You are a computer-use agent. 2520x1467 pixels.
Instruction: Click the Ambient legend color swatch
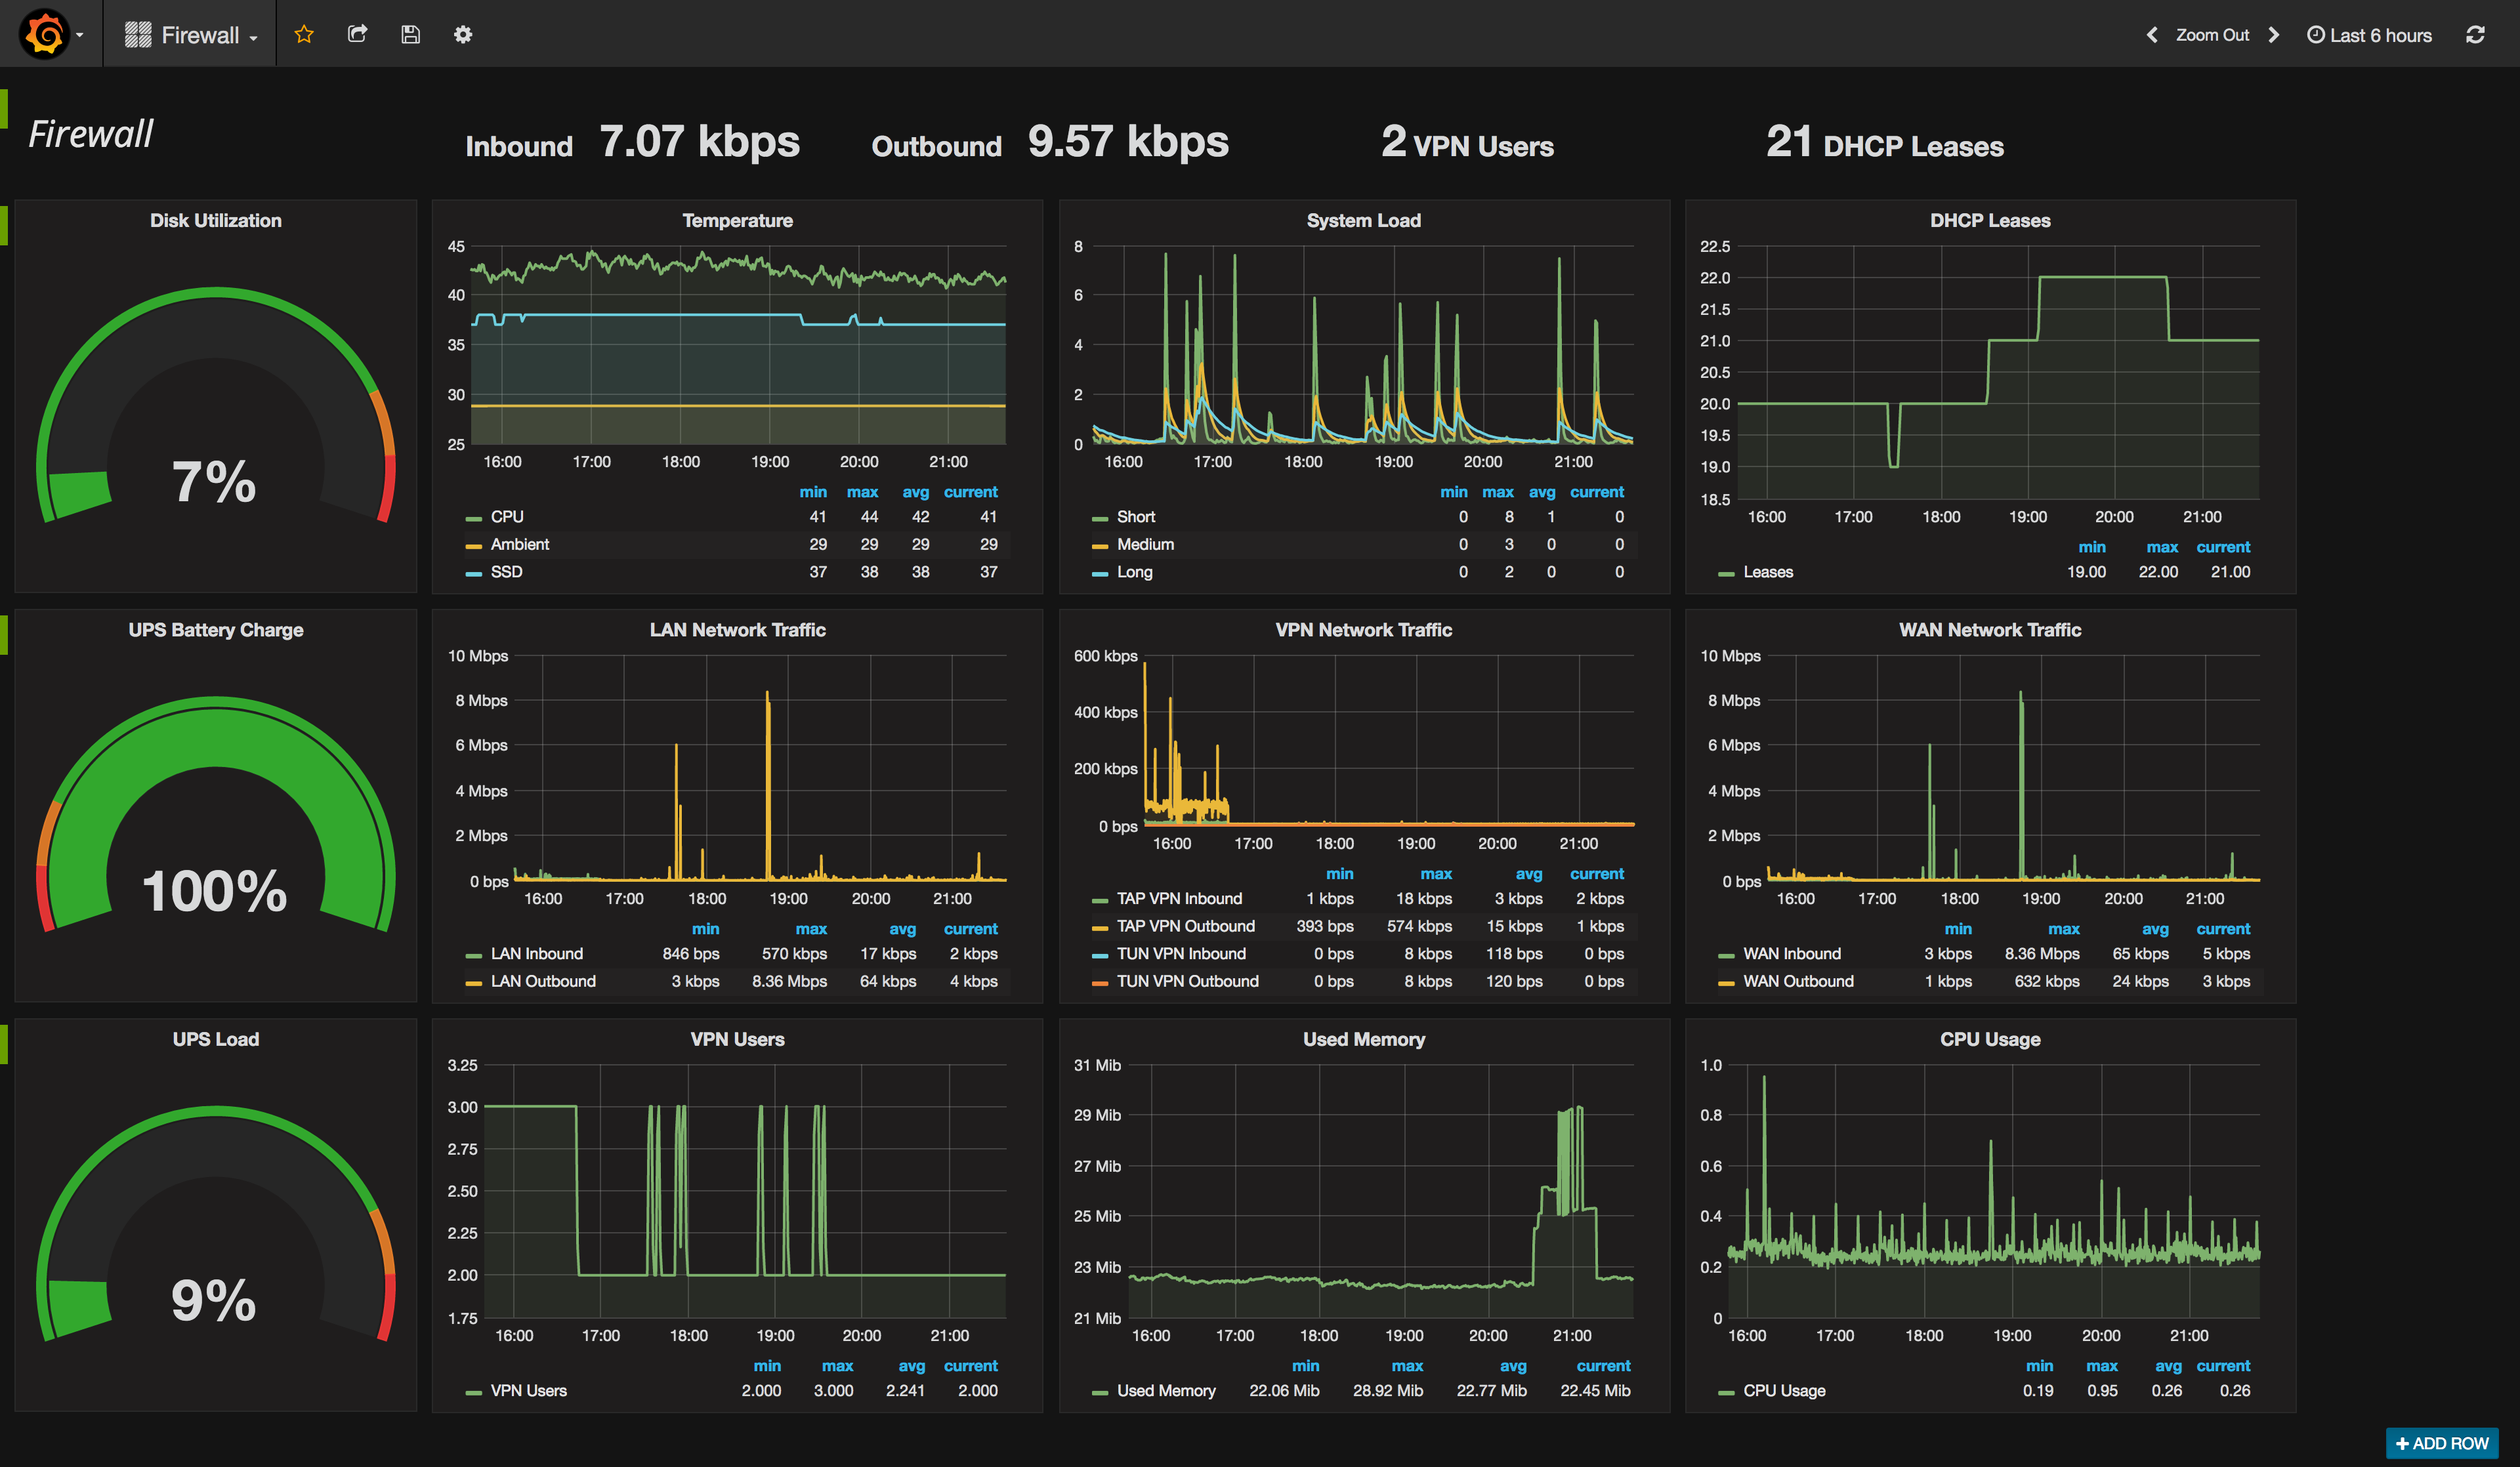tap(474, 546)
